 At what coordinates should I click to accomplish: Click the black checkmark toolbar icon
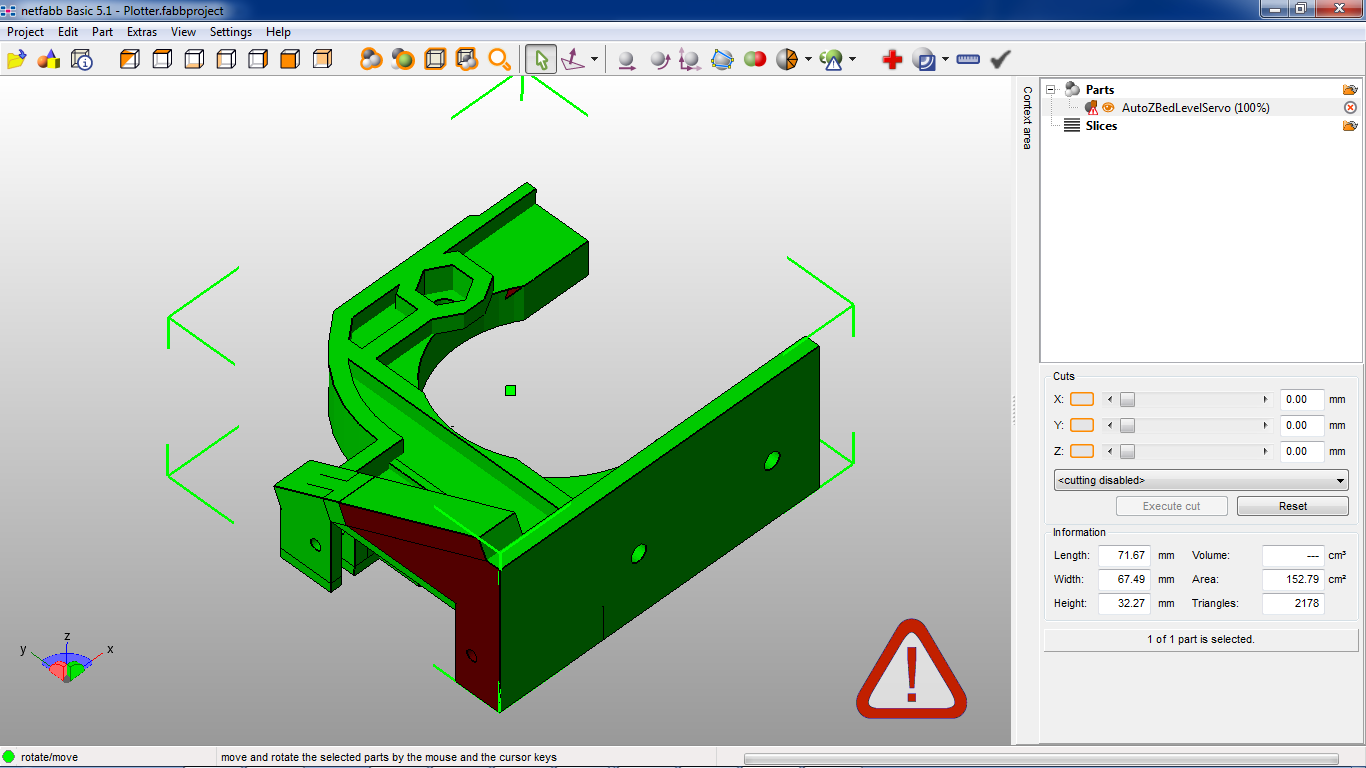click(1000, 60)
